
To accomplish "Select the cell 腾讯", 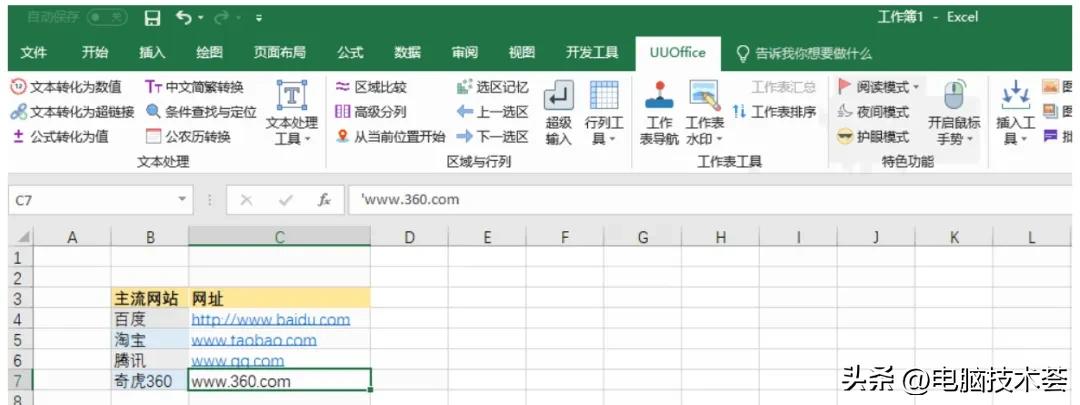I will tap(149, 360).
